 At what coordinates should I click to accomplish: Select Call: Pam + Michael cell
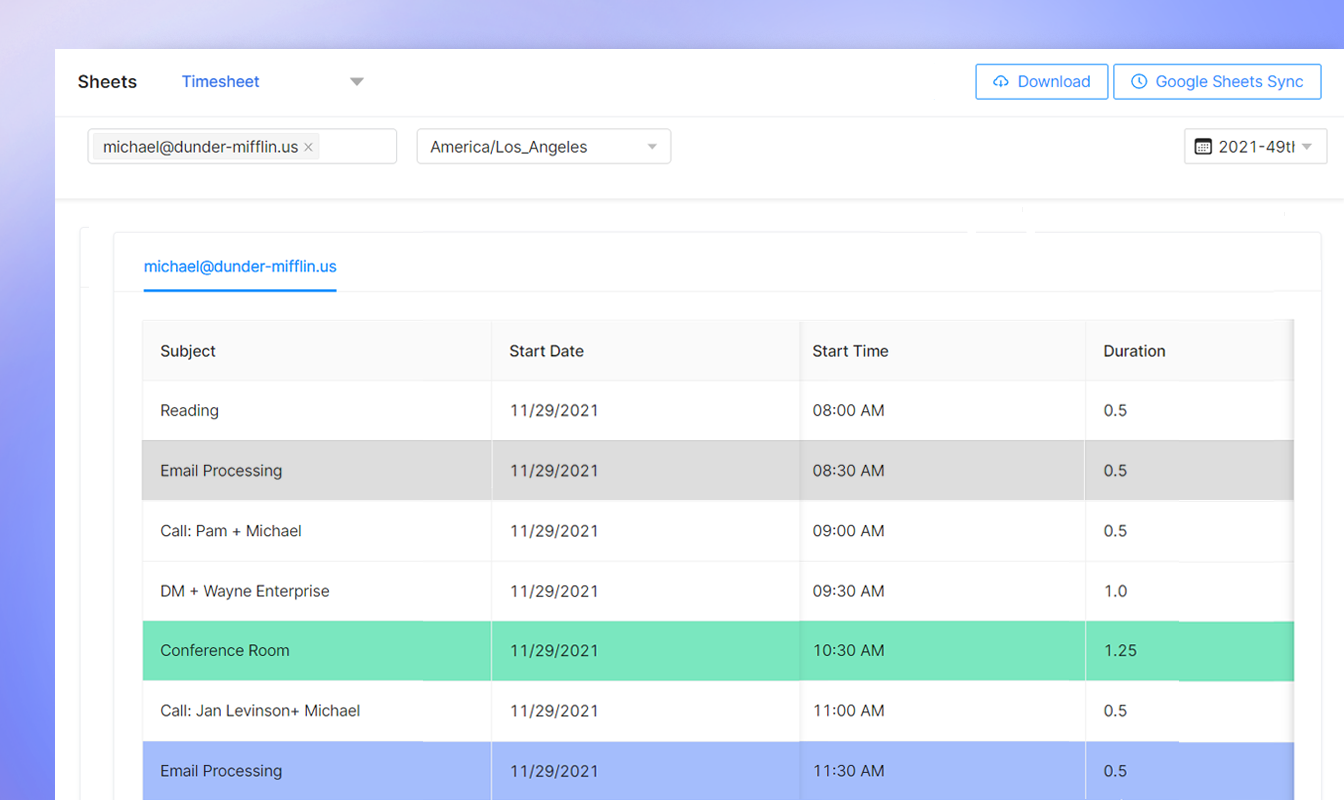click(317, 531)
